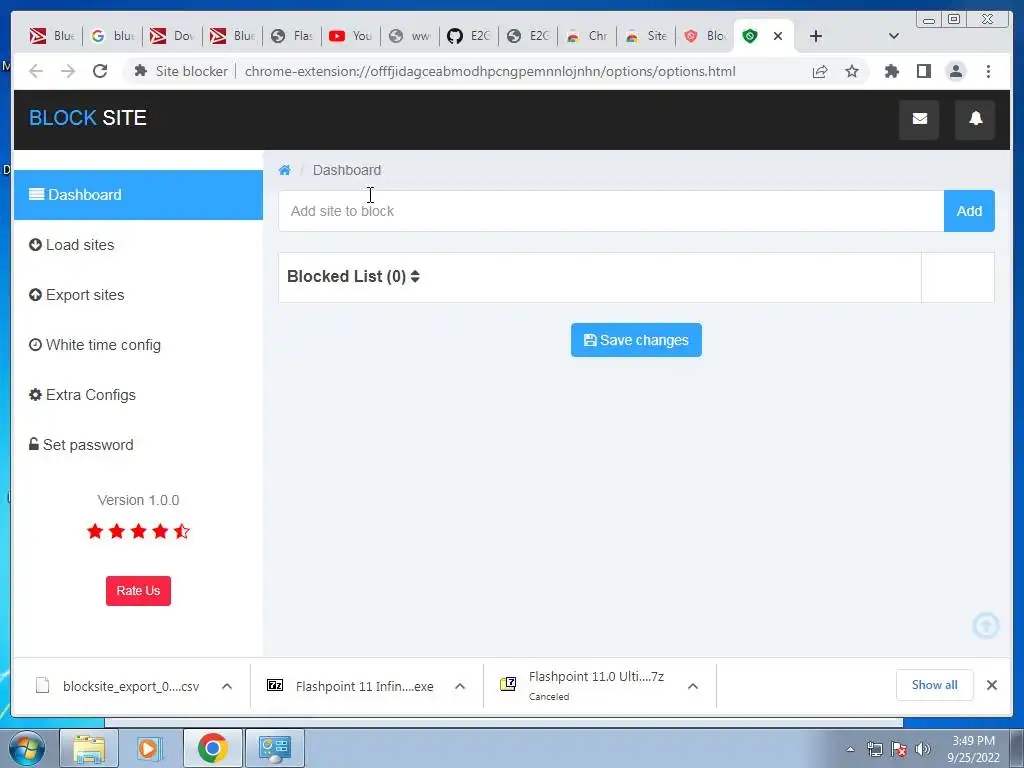Viewport: 1024px width, 768px height.
Task: Switch to the Fla tab
Action: click(x=292, y=36)
